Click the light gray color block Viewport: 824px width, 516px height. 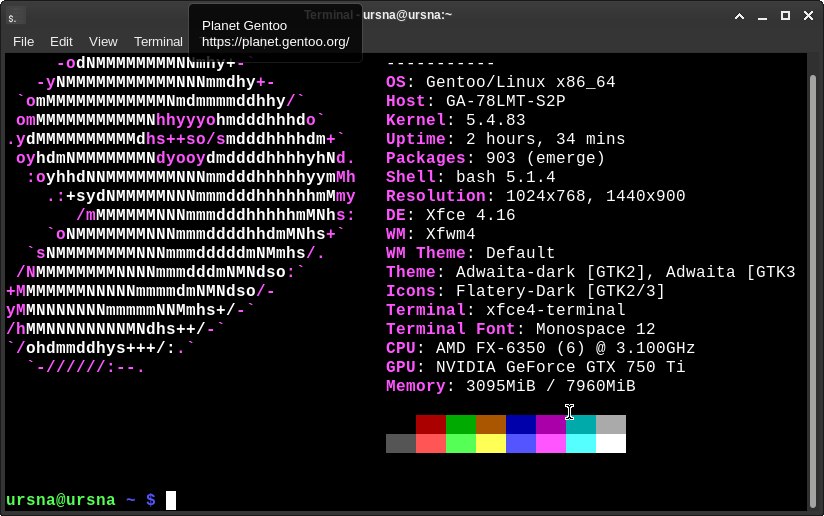pos(611,425)
